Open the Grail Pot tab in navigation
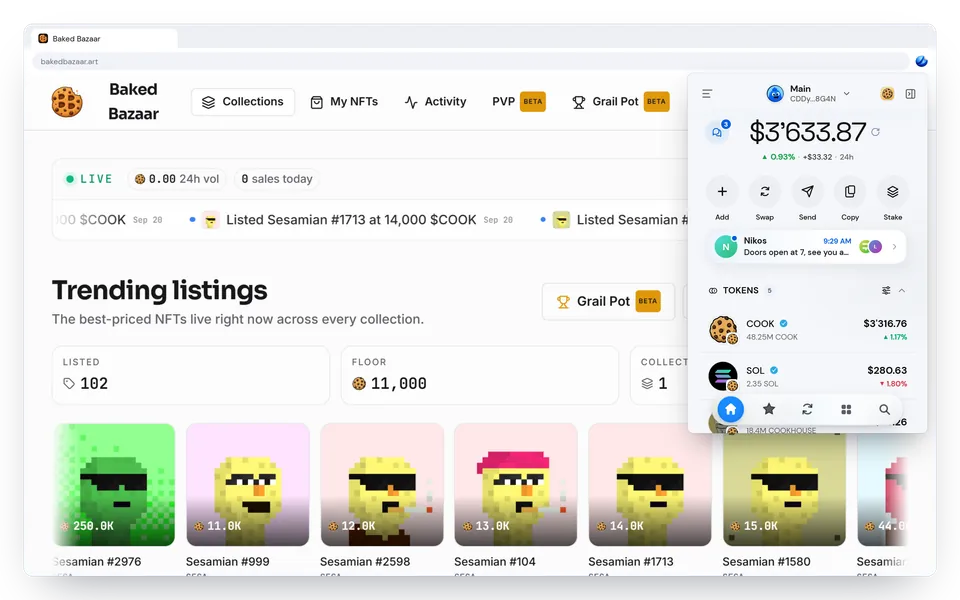Image resolution: width=960 pixels, height=600 pixels. (x=620, y=102)
